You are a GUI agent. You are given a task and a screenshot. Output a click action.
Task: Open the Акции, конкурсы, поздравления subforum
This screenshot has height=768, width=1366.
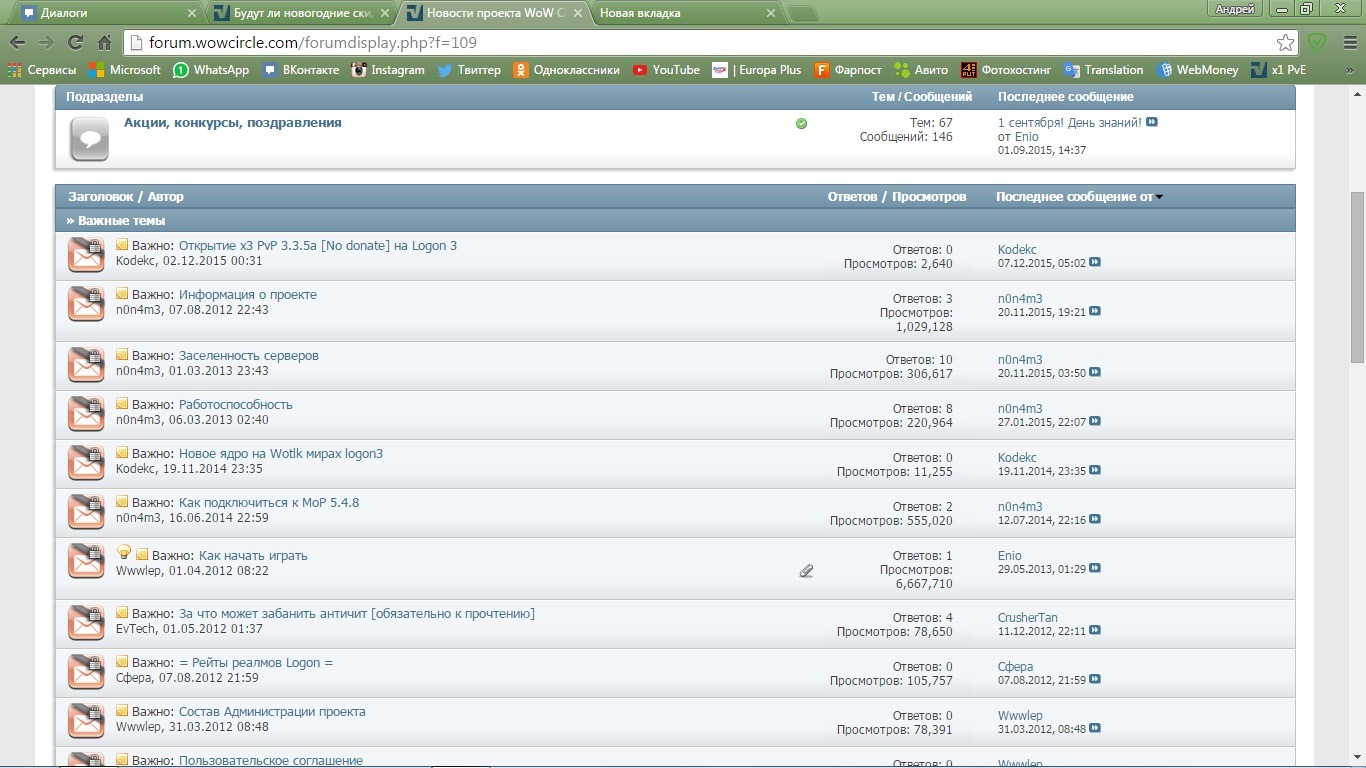[232, 123]
